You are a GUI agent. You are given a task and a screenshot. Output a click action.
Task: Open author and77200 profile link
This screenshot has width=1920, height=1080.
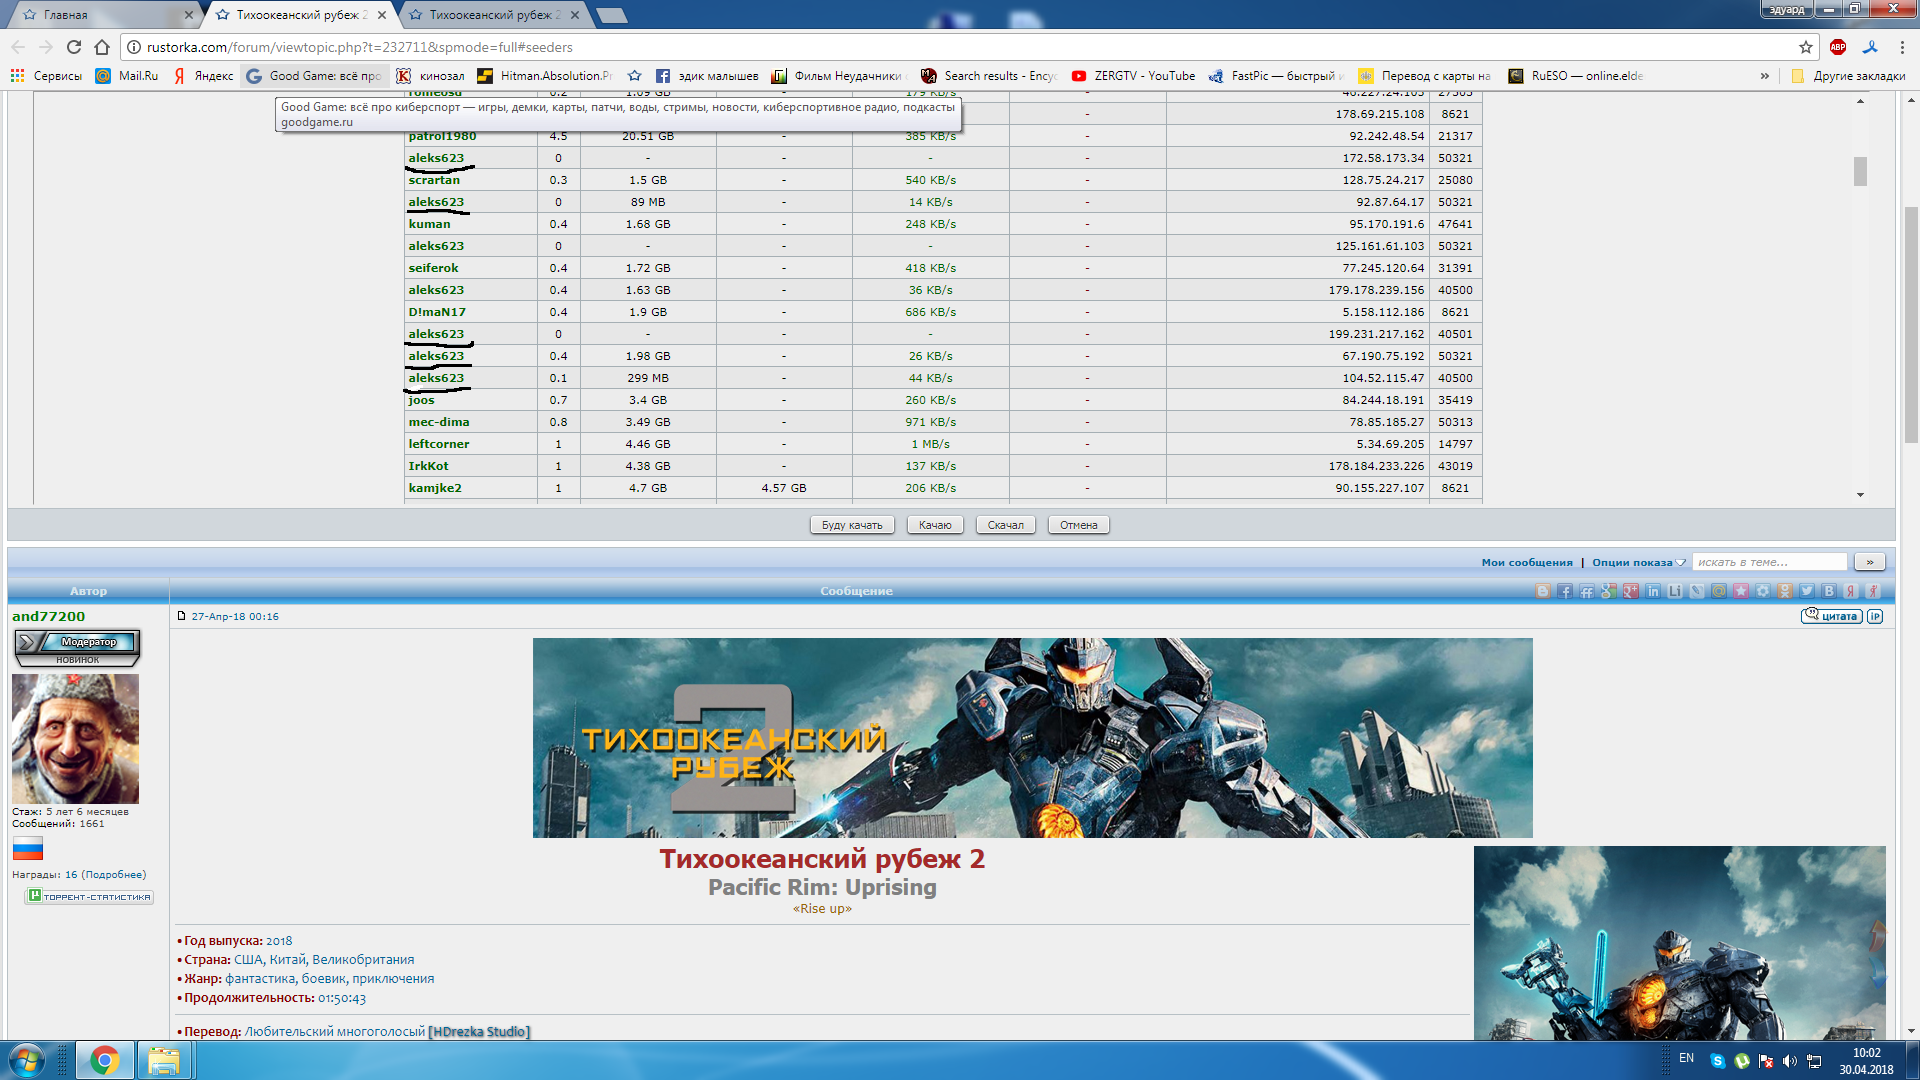coord(48,616)
